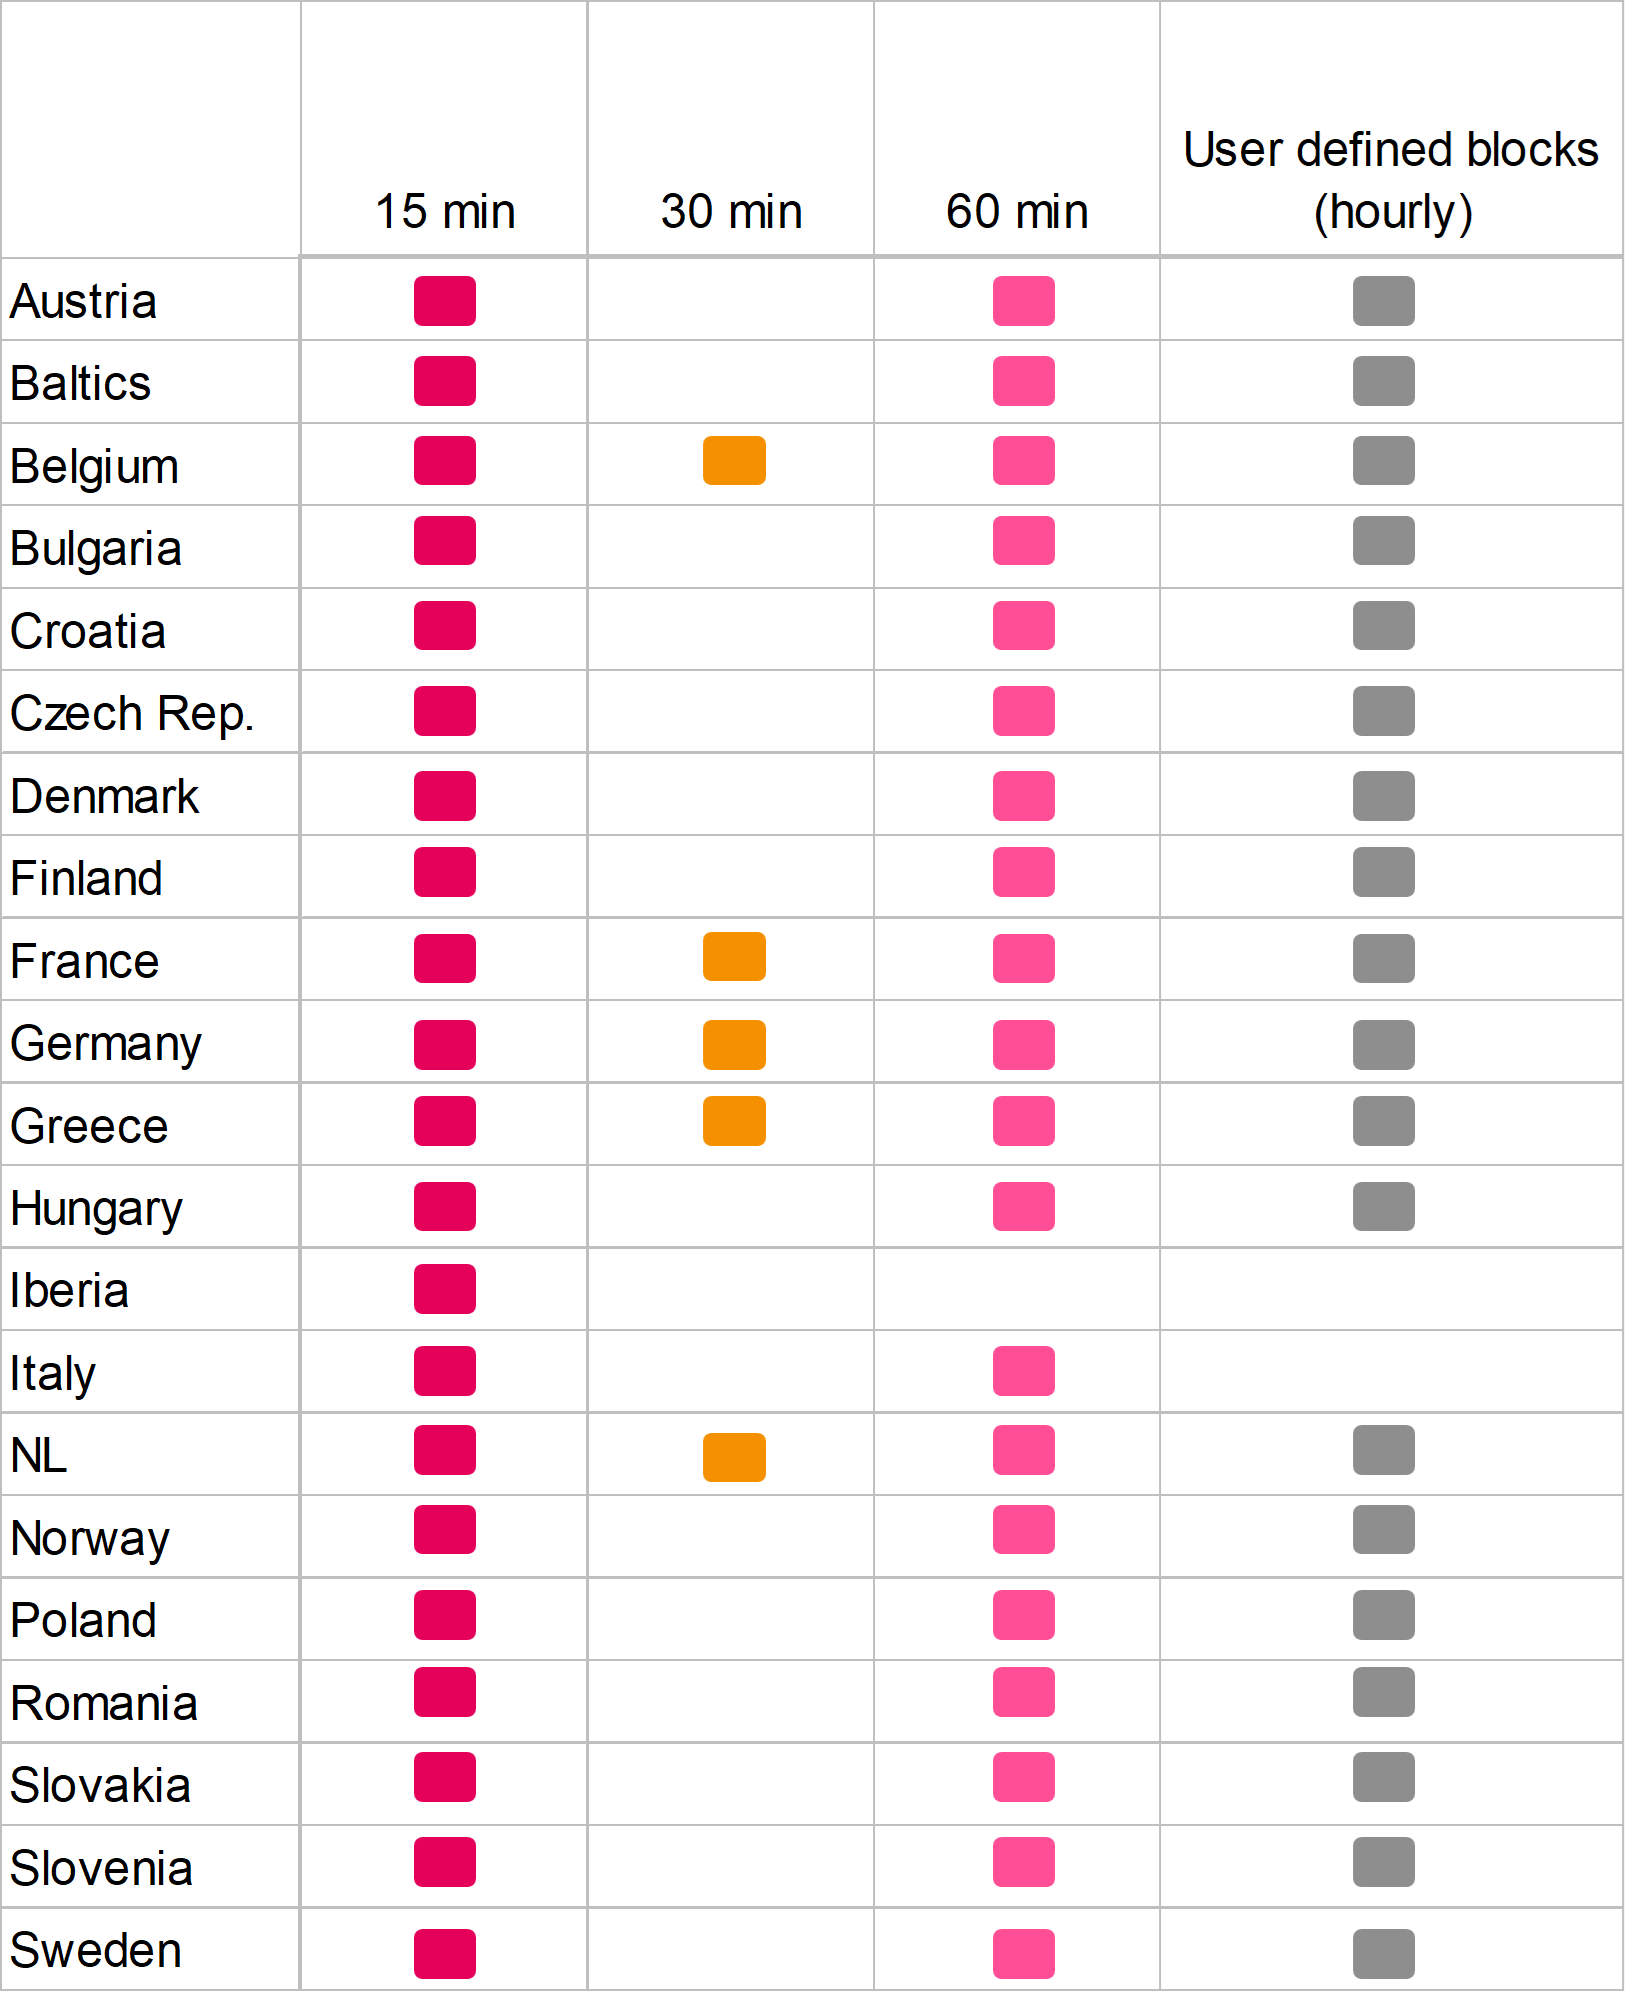Click the "60 min" column header

[x=1017, y=212]
